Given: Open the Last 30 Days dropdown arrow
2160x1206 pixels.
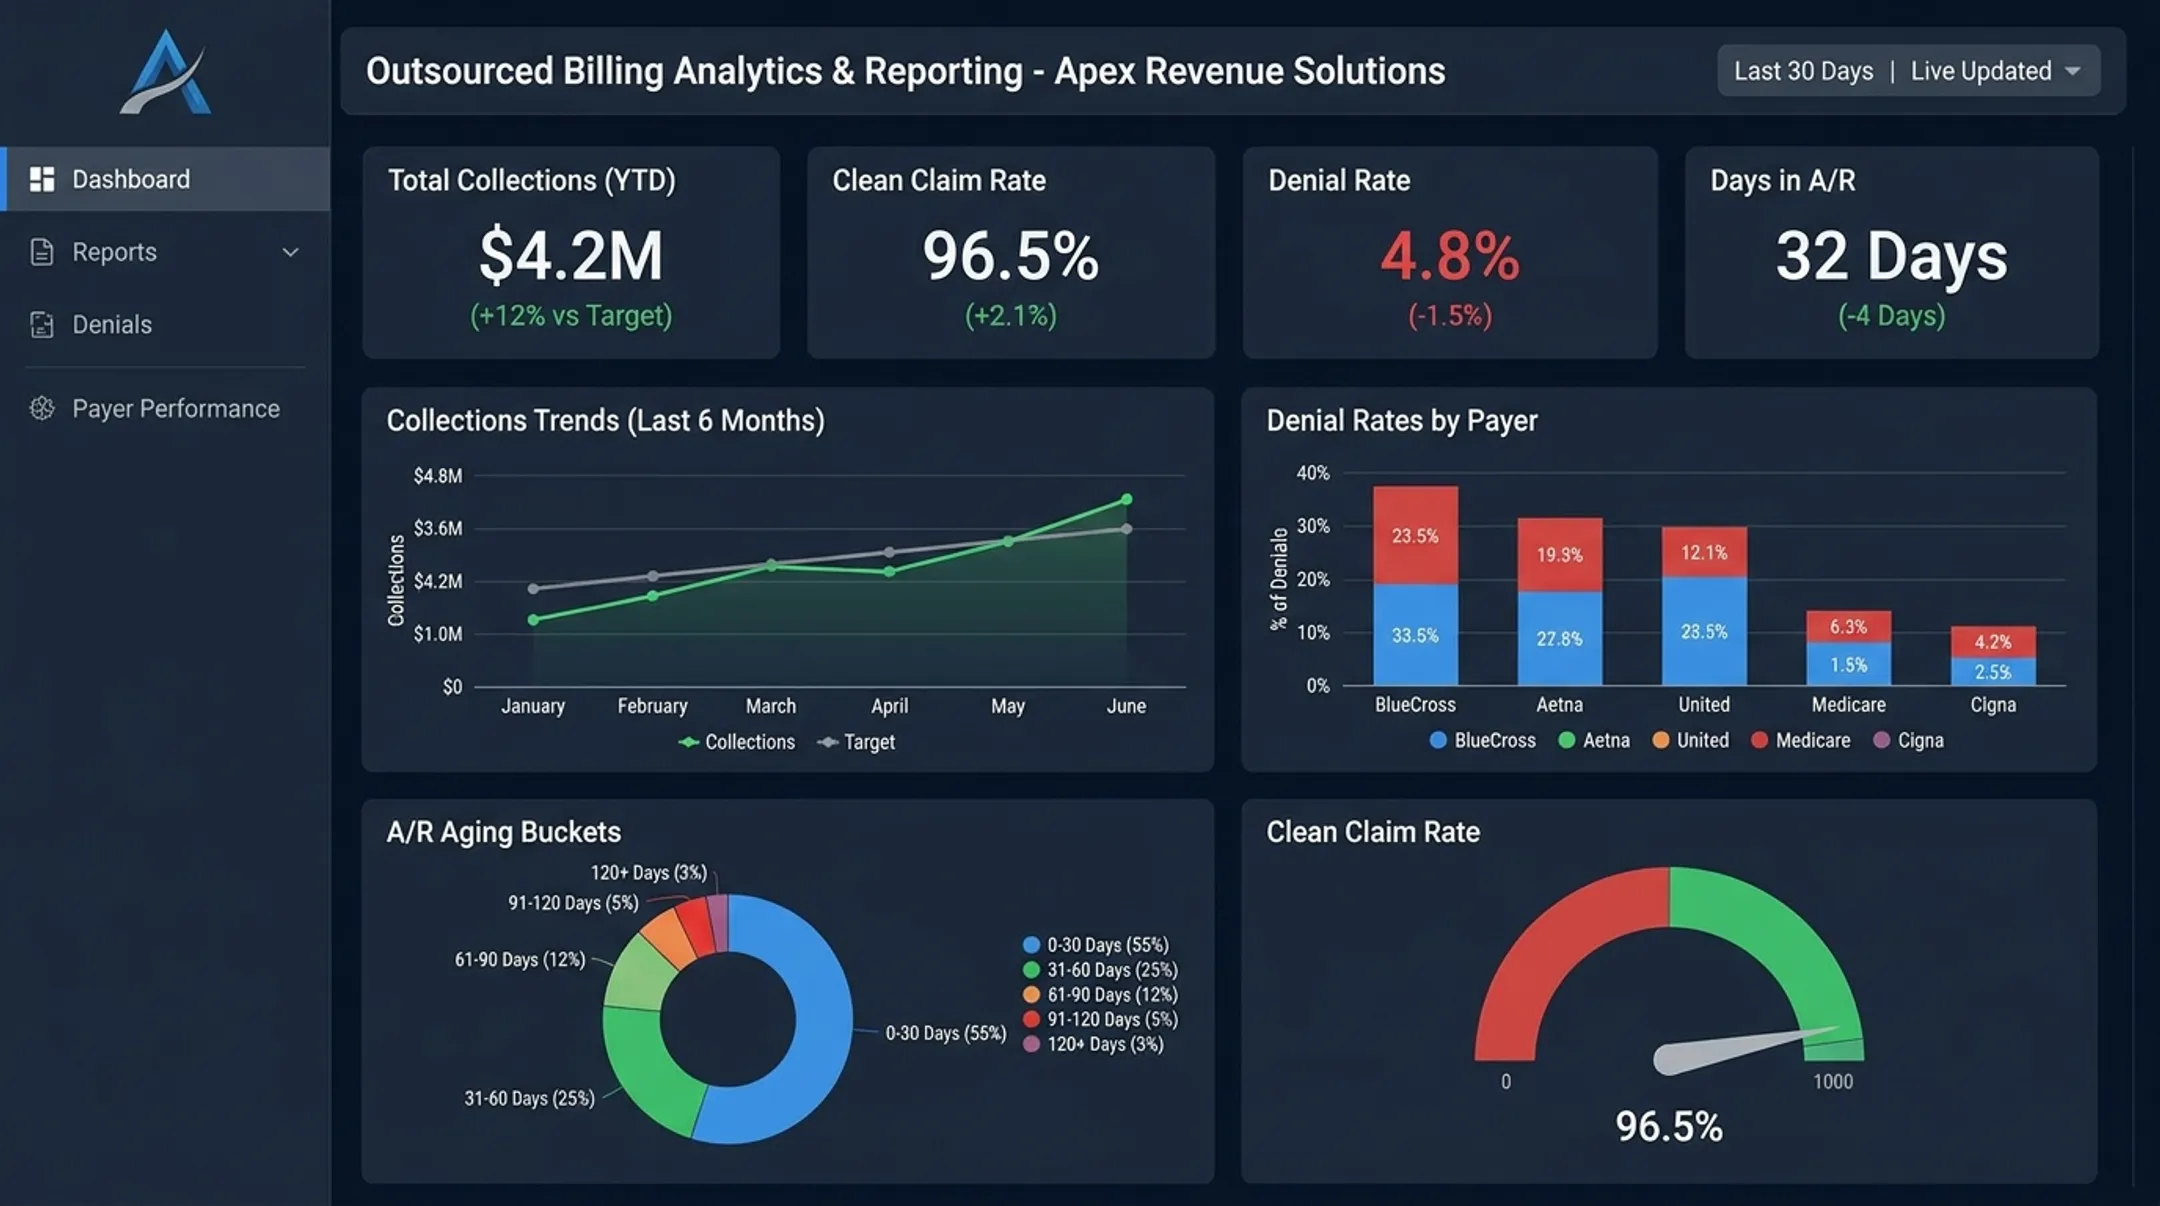Looking at the screenshot, I should [x=2073, y=71].
